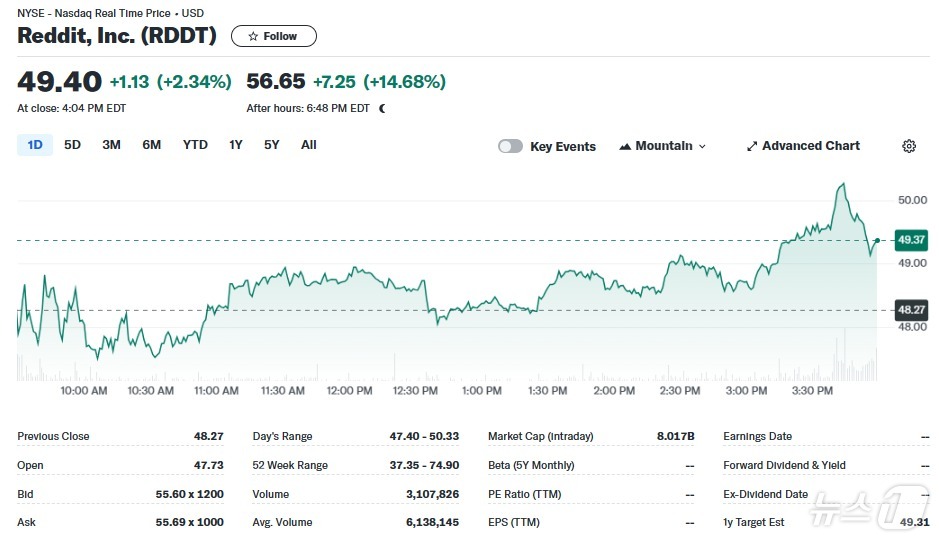Click the After hours: 6:48 PM EDT text

pyautogui.click(x=308, y=108)
